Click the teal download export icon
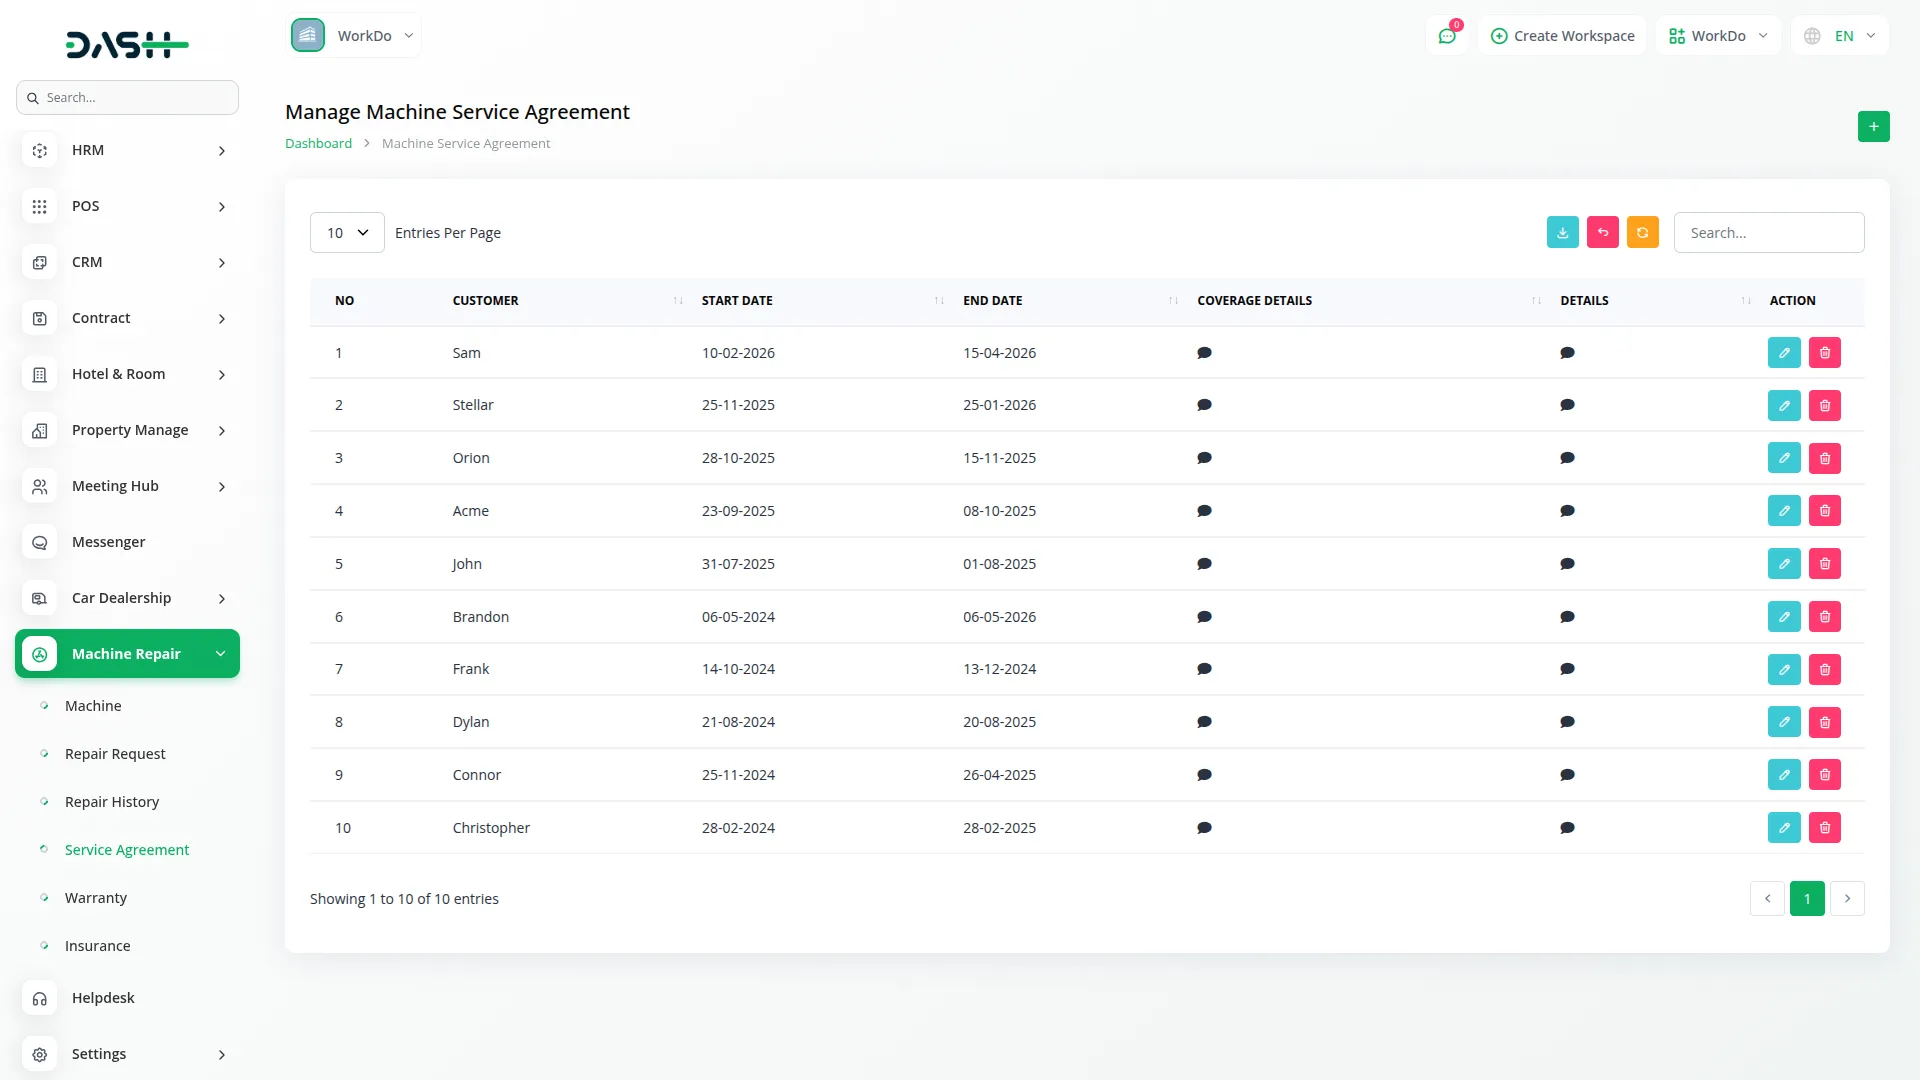 tap(1562, 232)
